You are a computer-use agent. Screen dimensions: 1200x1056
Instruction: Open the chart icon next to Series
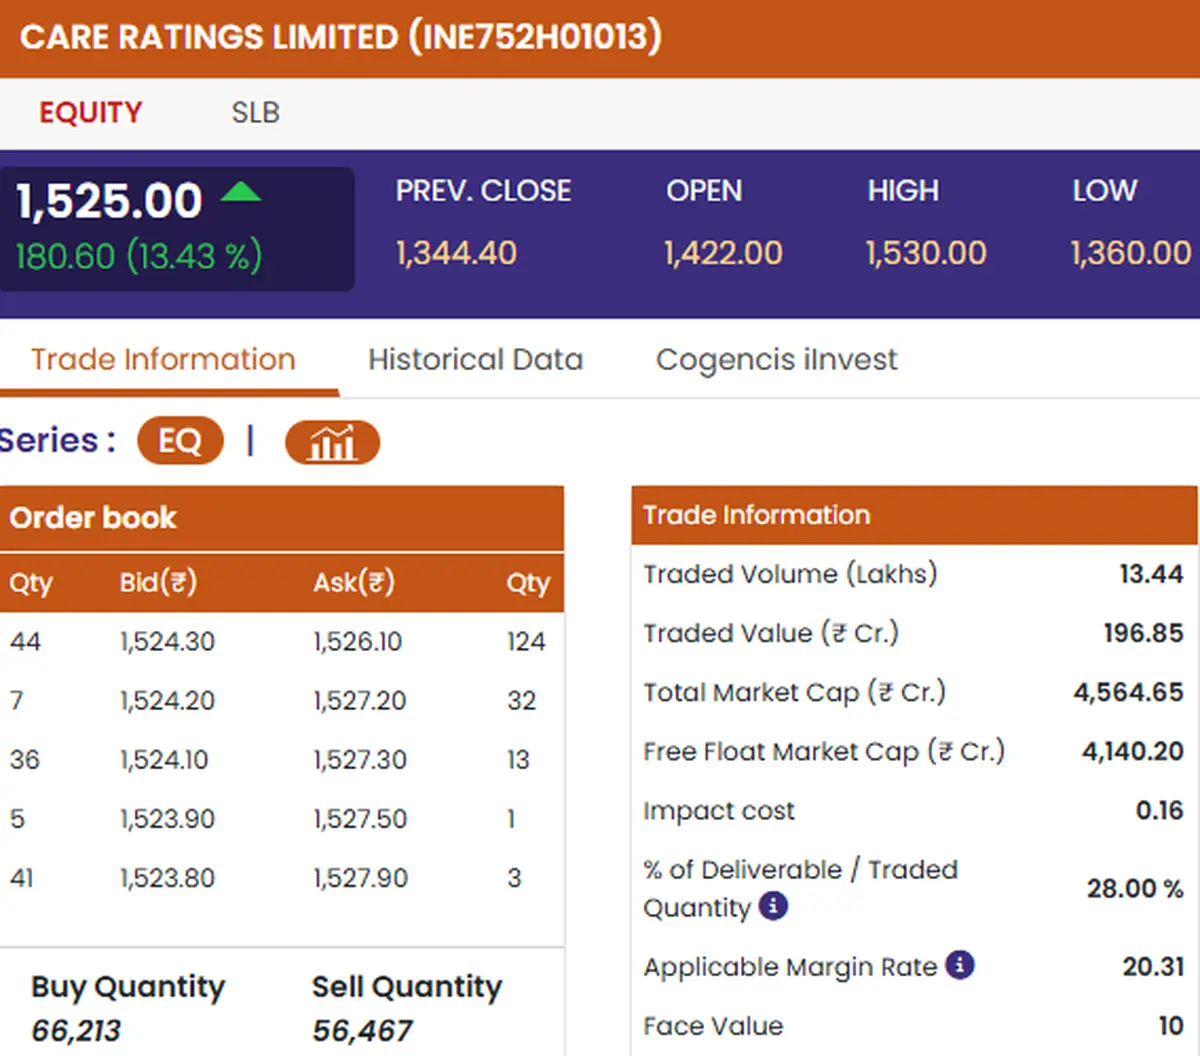(332, 442)
